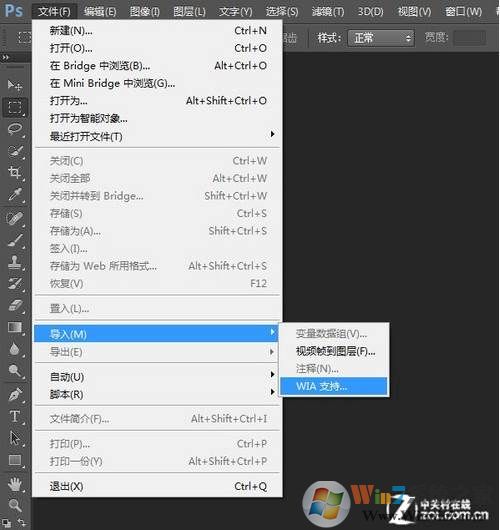Open the 3D(D) menu
500x530 pixels.
coord(371,12)
